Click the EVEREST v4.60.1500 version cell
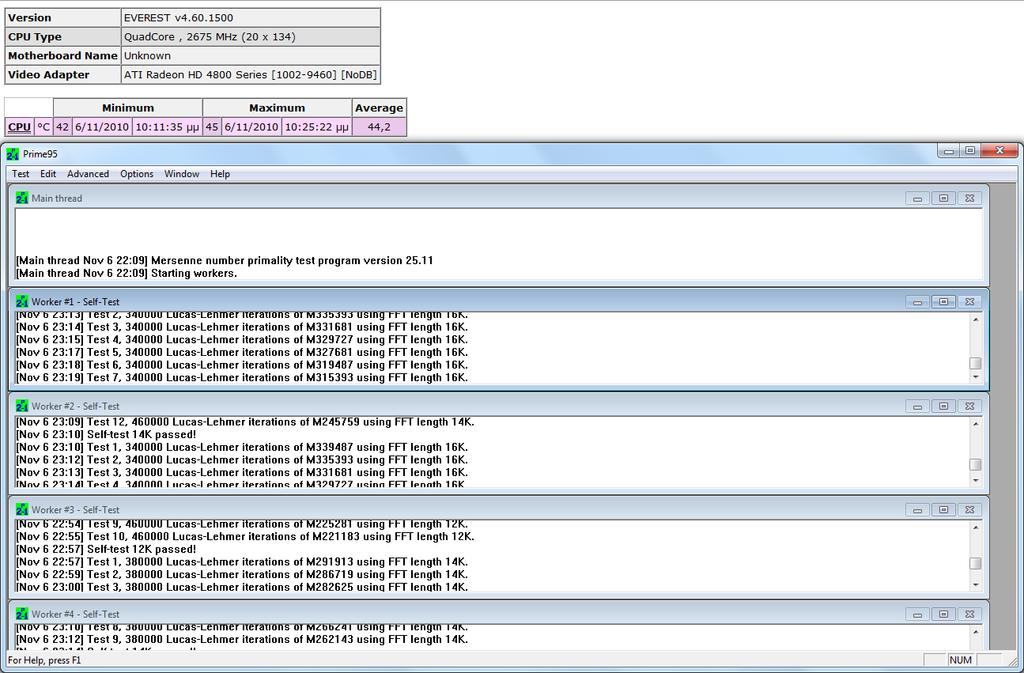Viewport: 1024px width, 673px height. (x=250, y=18)
